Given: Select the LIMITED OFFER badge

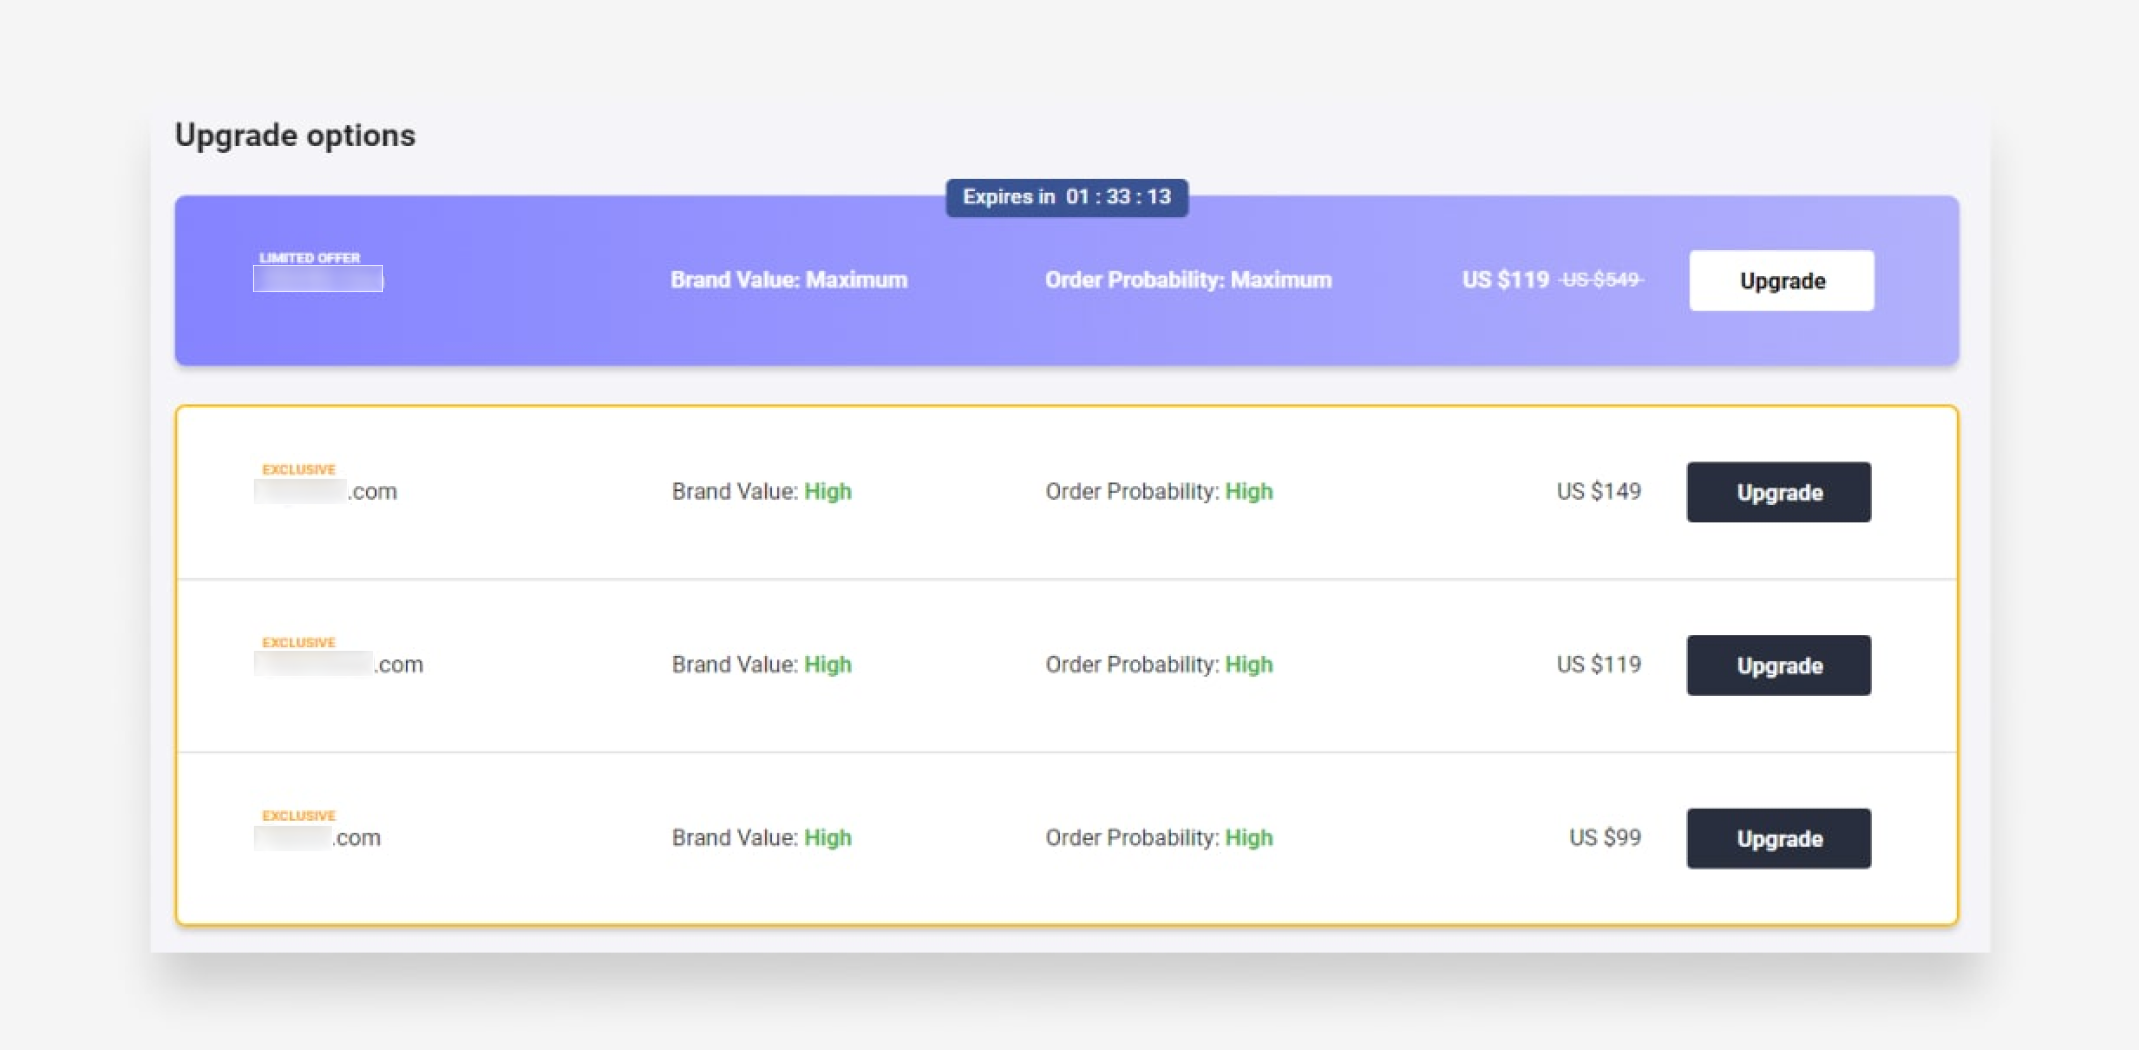Looking at the screenshot, I should pos(308,257).
